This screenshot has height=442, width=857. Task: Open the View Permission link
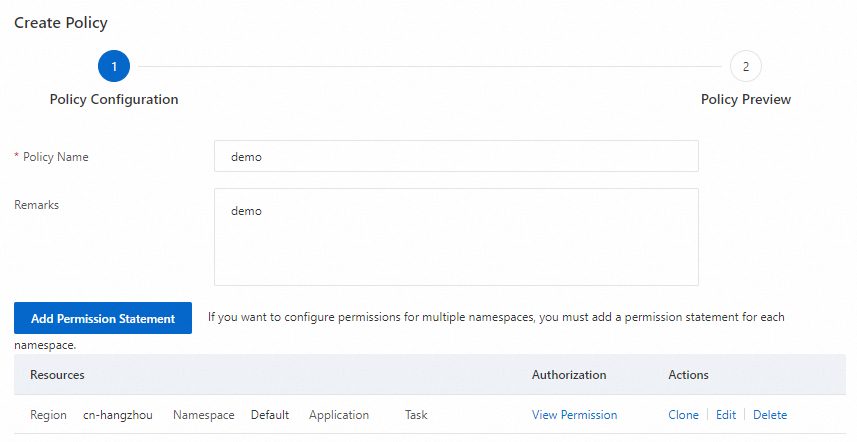click(574, 415)
